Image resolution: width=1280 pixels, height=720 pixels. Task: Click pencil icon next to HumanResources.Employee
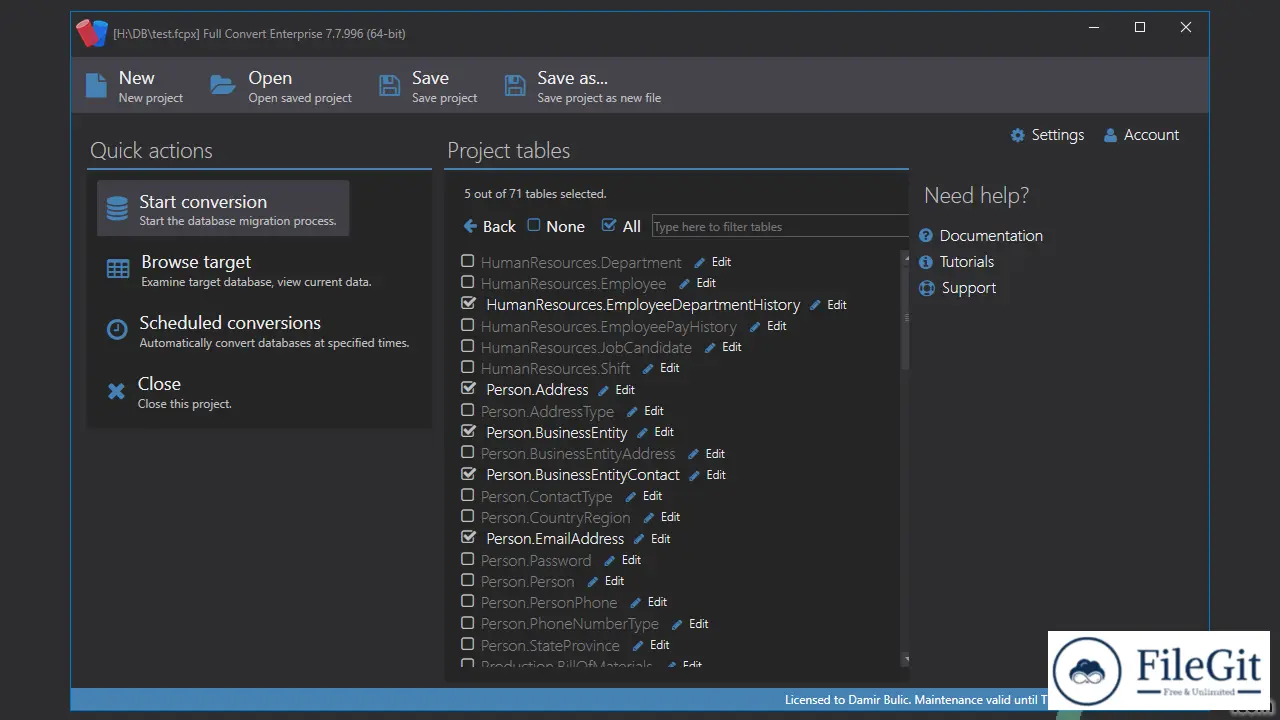[685, 283]
